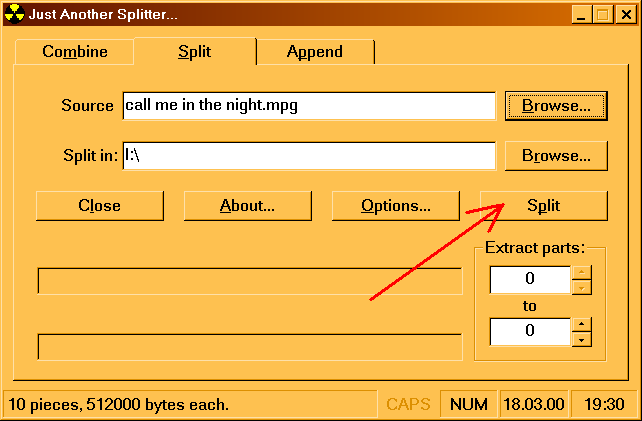The height and width of the screenshot is (421, 642).
Task: Increase the first Extract parts value
Action: [581, 272]
